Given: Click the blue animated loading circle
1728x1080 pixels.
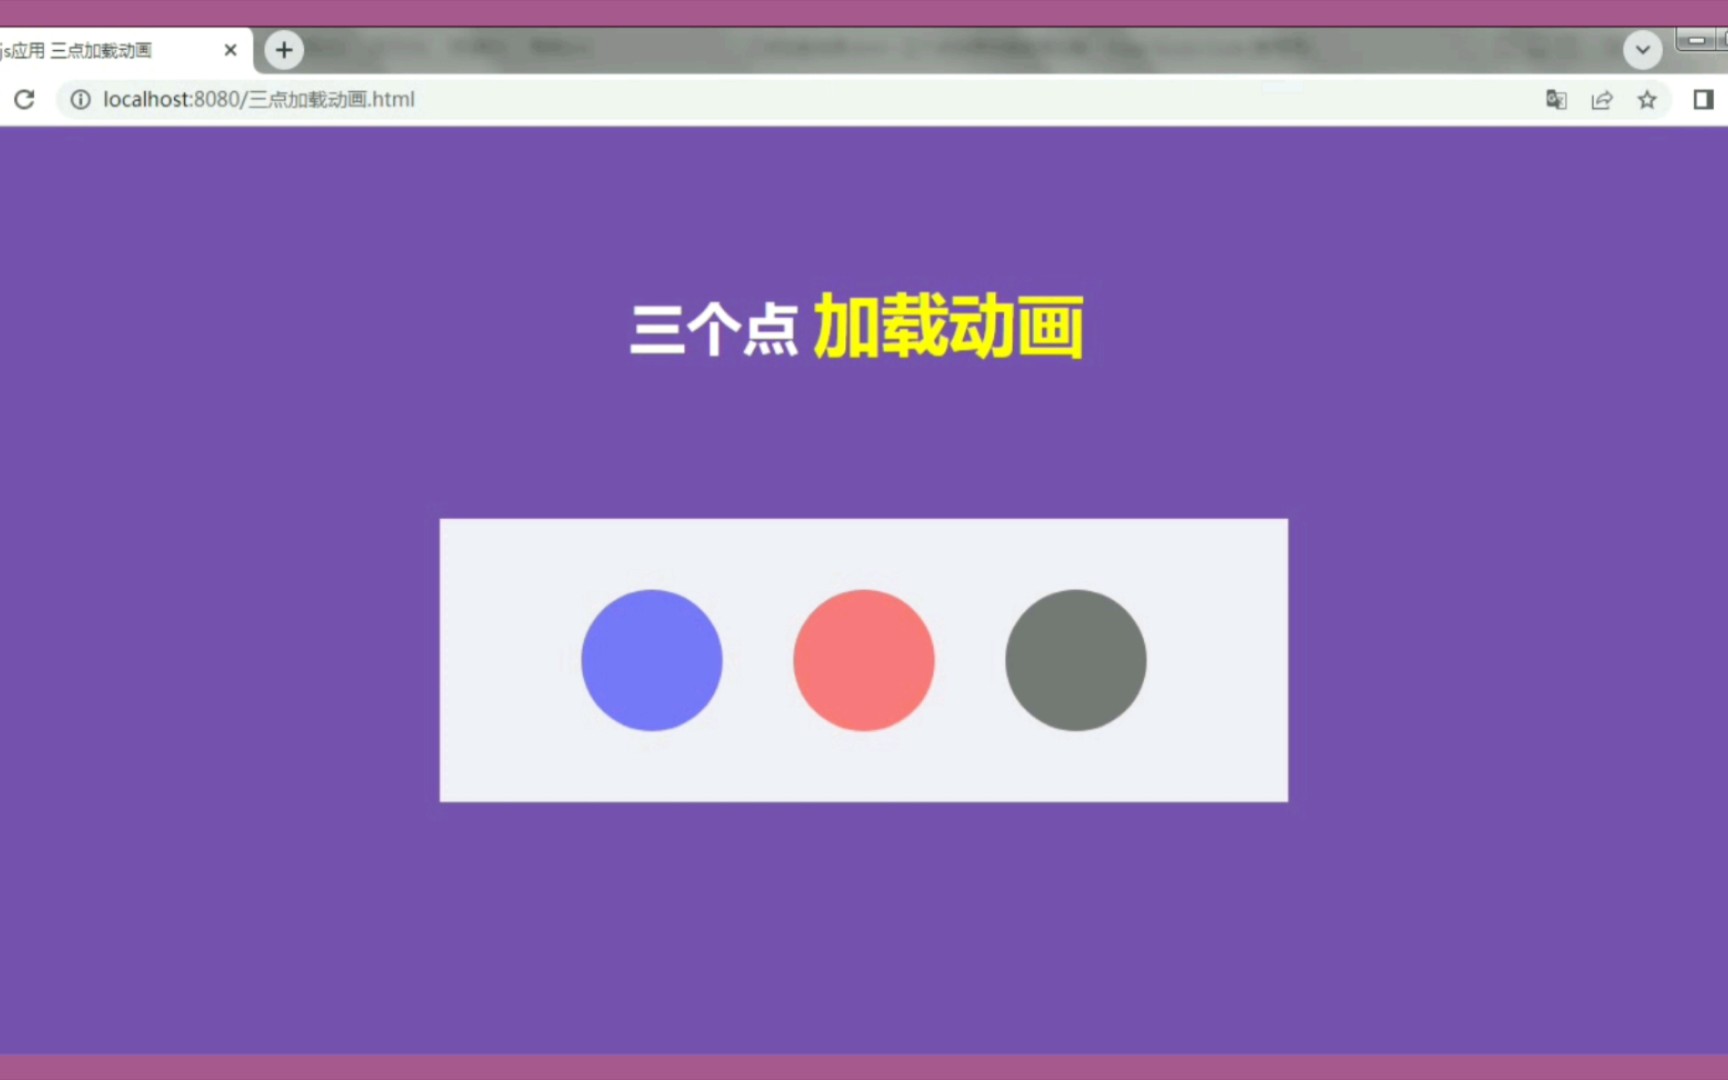Looking at the screenshot, I should (651, 660).
